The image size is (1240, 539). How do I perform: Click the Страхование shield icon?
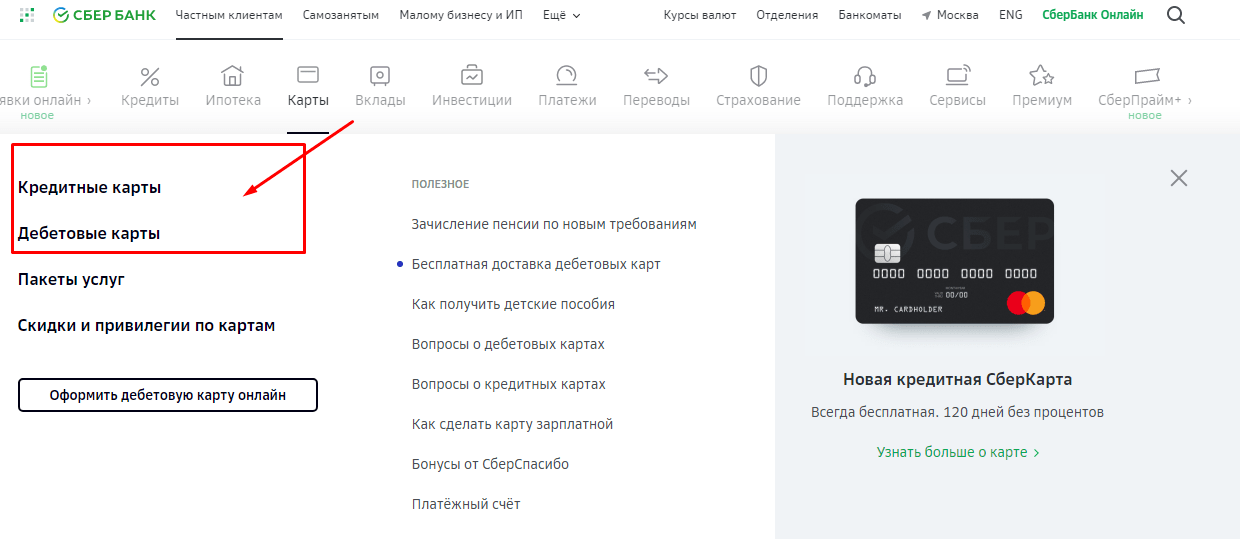pos(758,75)
